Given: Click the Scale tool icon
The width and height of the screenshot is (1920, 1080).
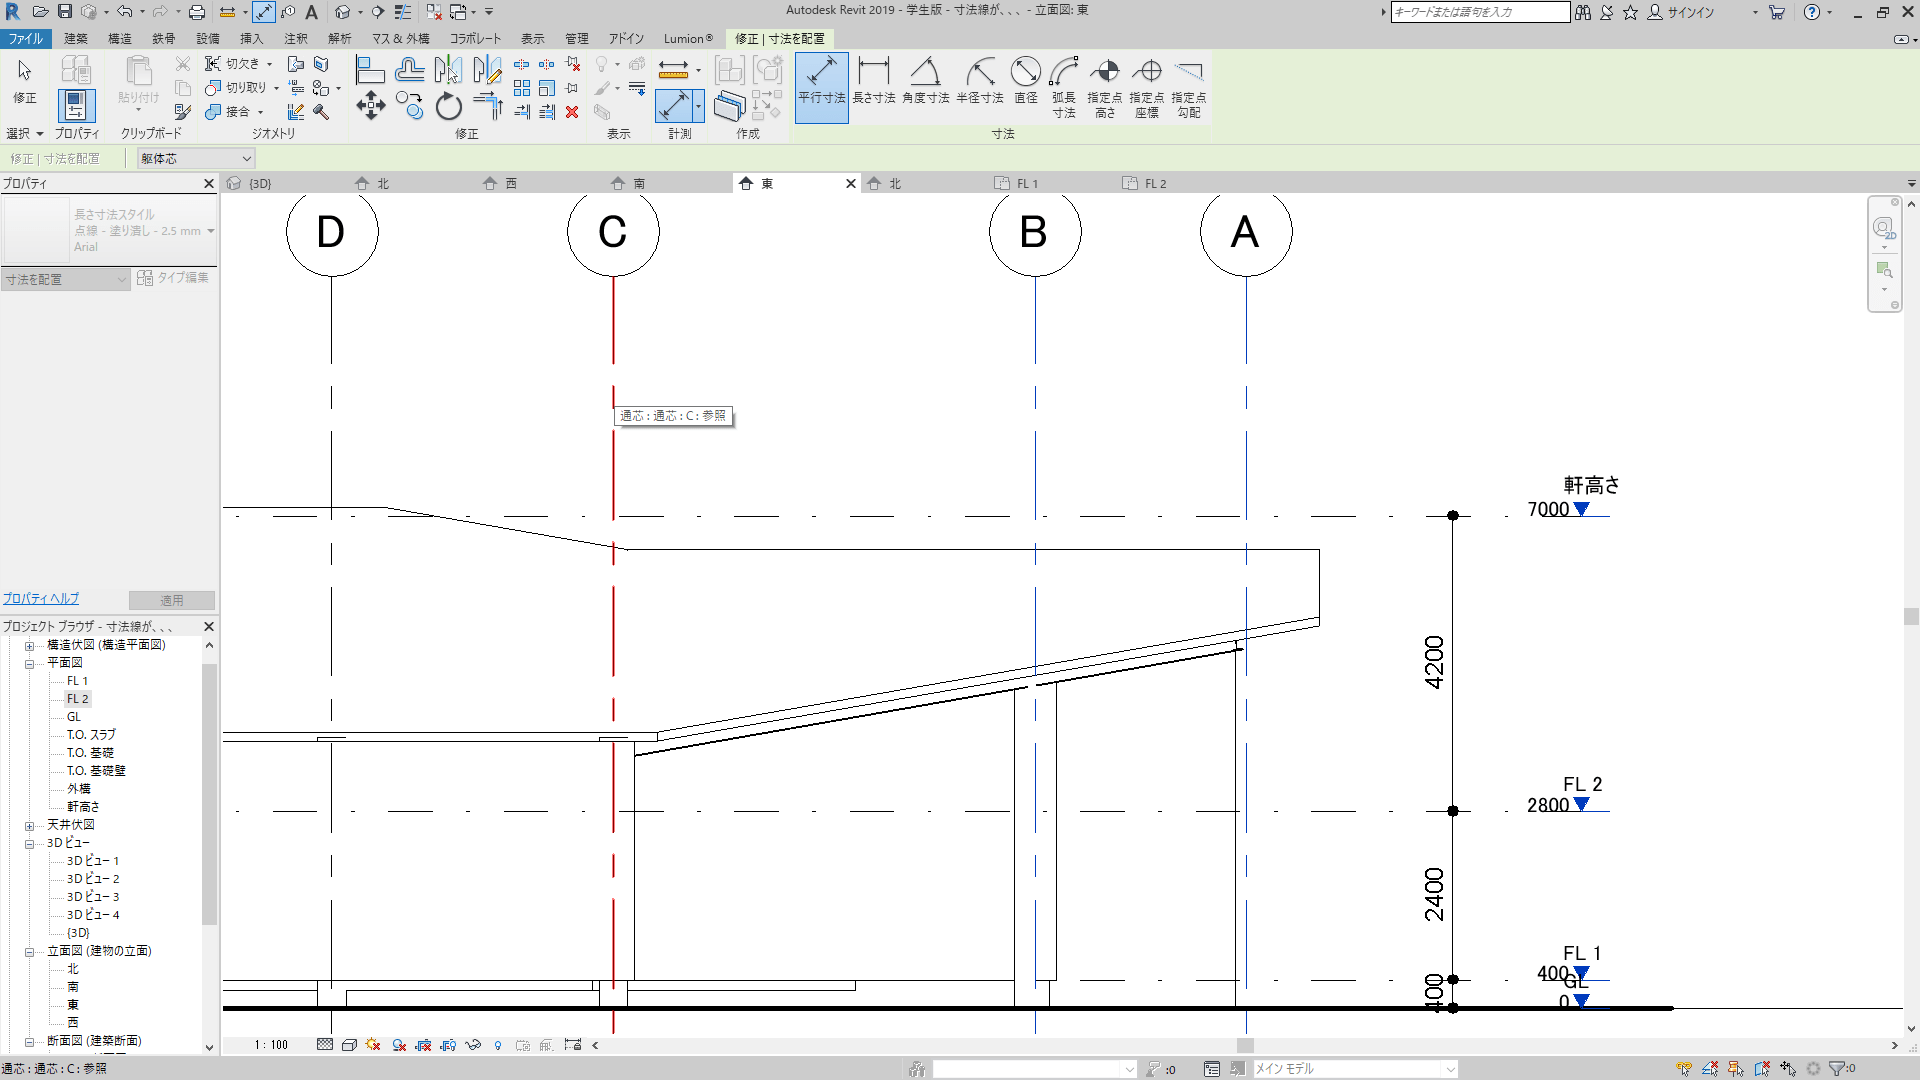Looking at the screenshot, I should point(547,88).
